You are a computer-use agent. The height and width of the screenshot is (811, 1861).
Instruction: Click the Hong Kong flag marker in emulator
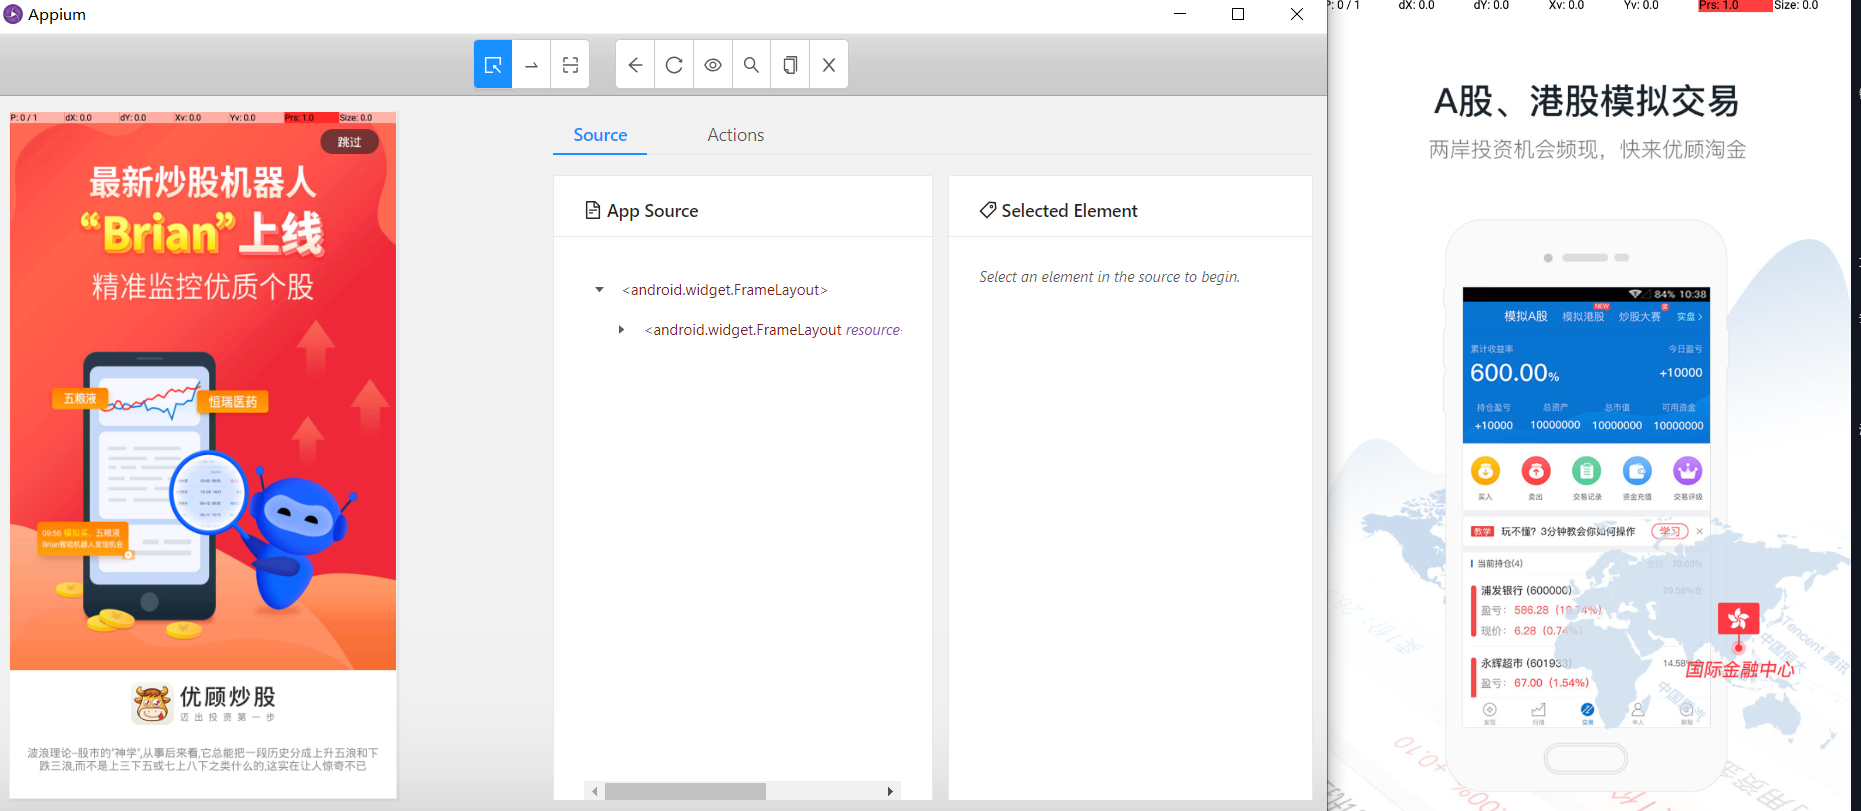point(1738,619)
